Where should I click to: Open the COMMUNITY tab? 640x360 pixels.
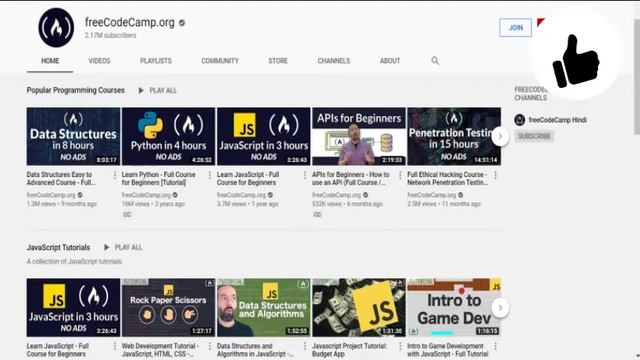[x=220, y=61]
